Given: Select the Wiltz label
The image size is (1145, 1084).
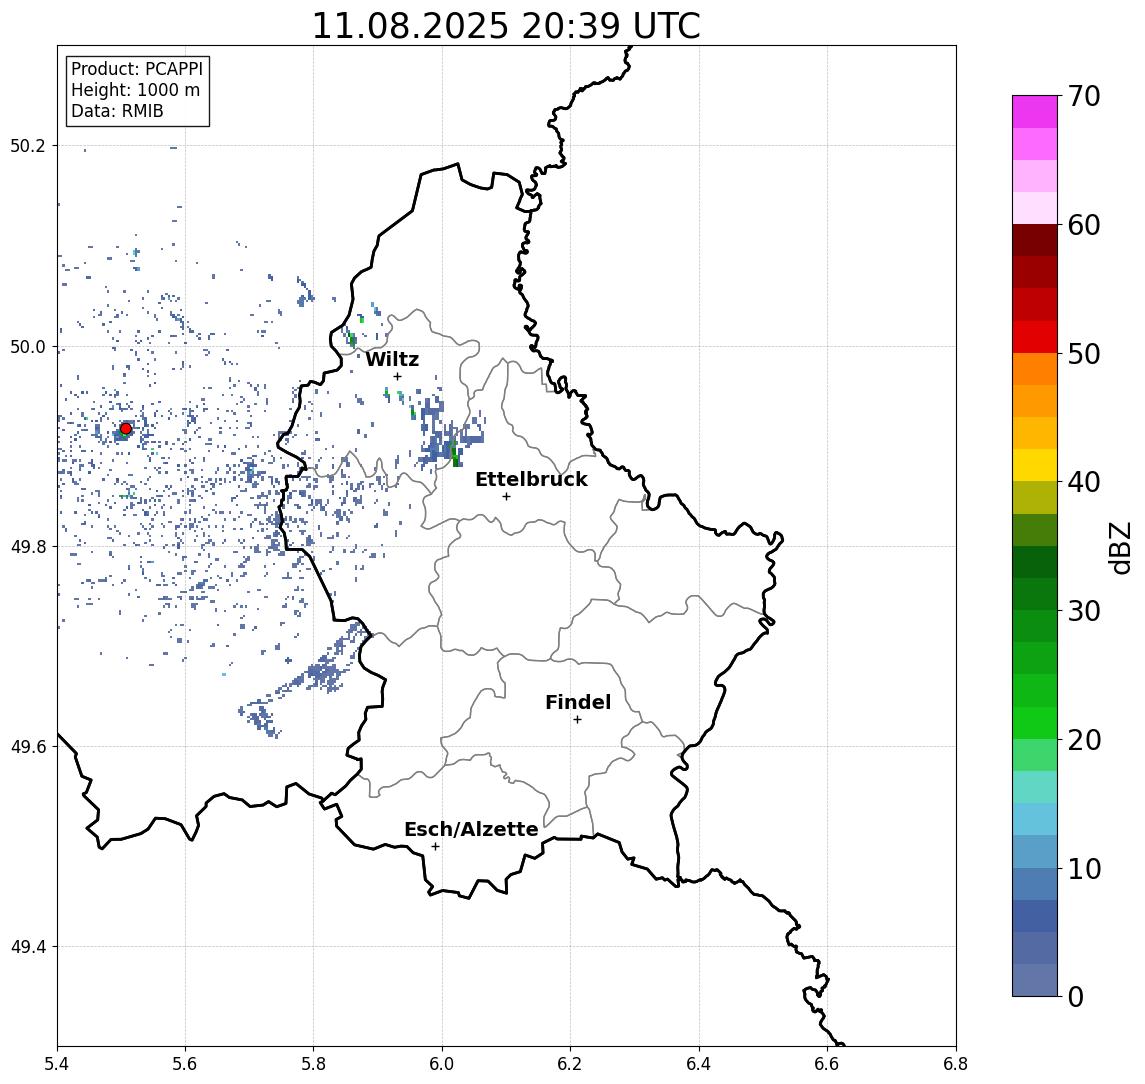Looking at the screenshot, I should click(392, 359).
